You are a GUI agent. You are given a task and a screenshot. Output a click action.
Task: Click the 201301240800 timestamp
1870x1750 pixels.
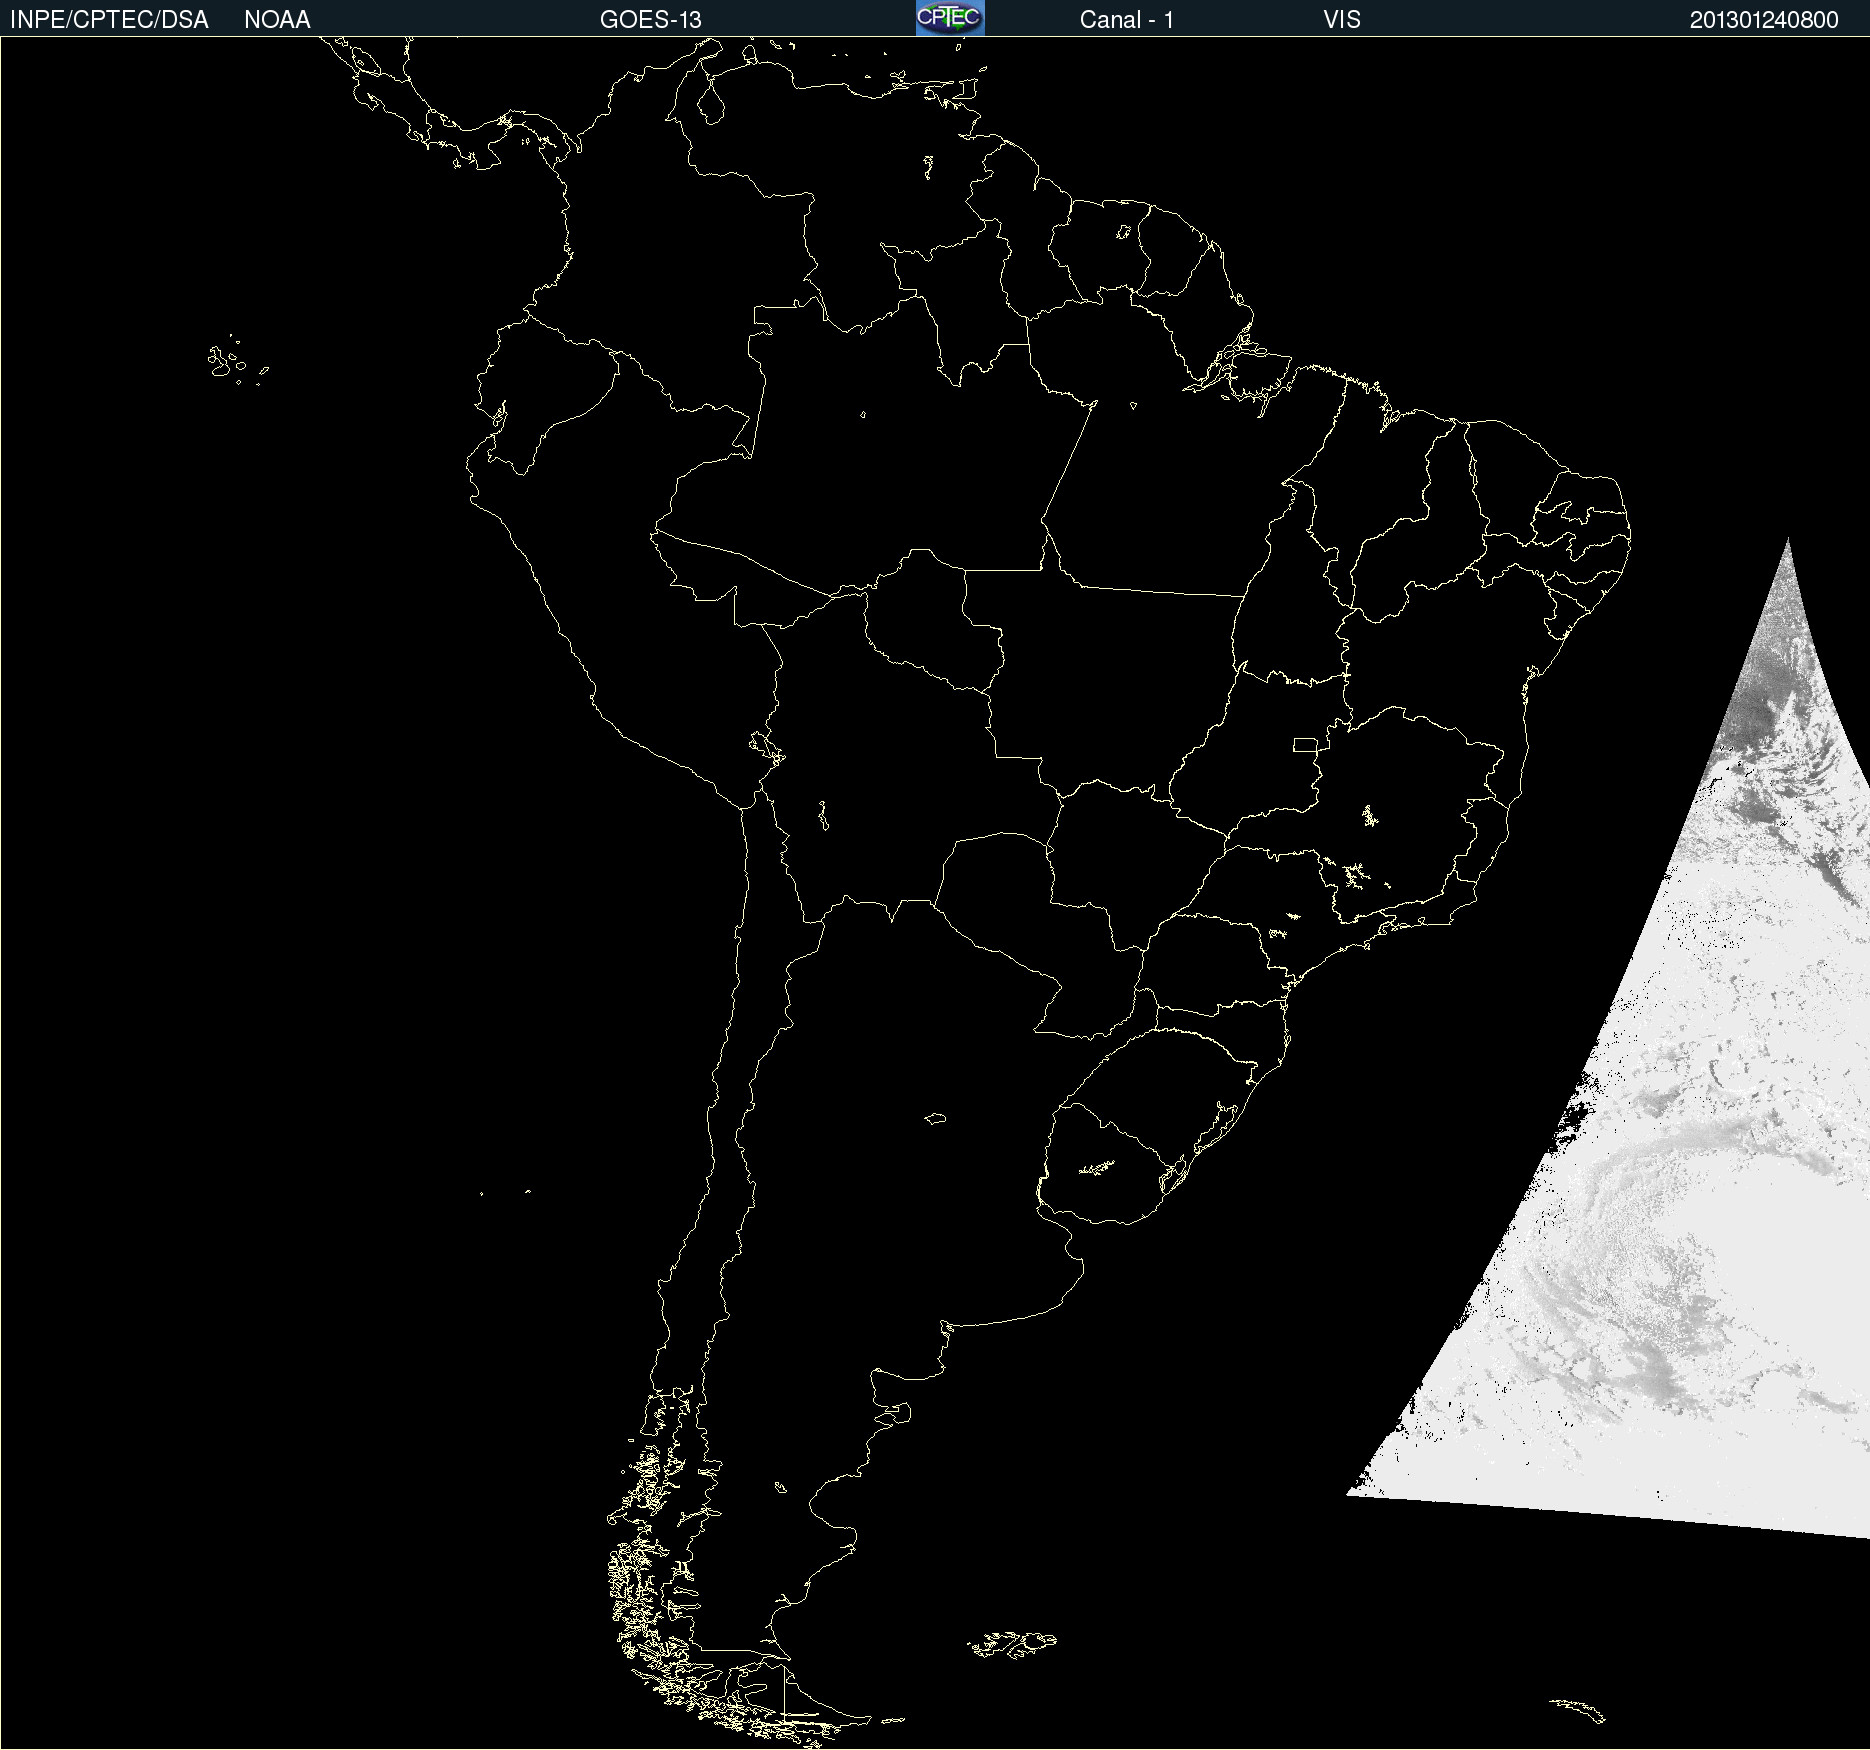click(x=1764, y=20)
